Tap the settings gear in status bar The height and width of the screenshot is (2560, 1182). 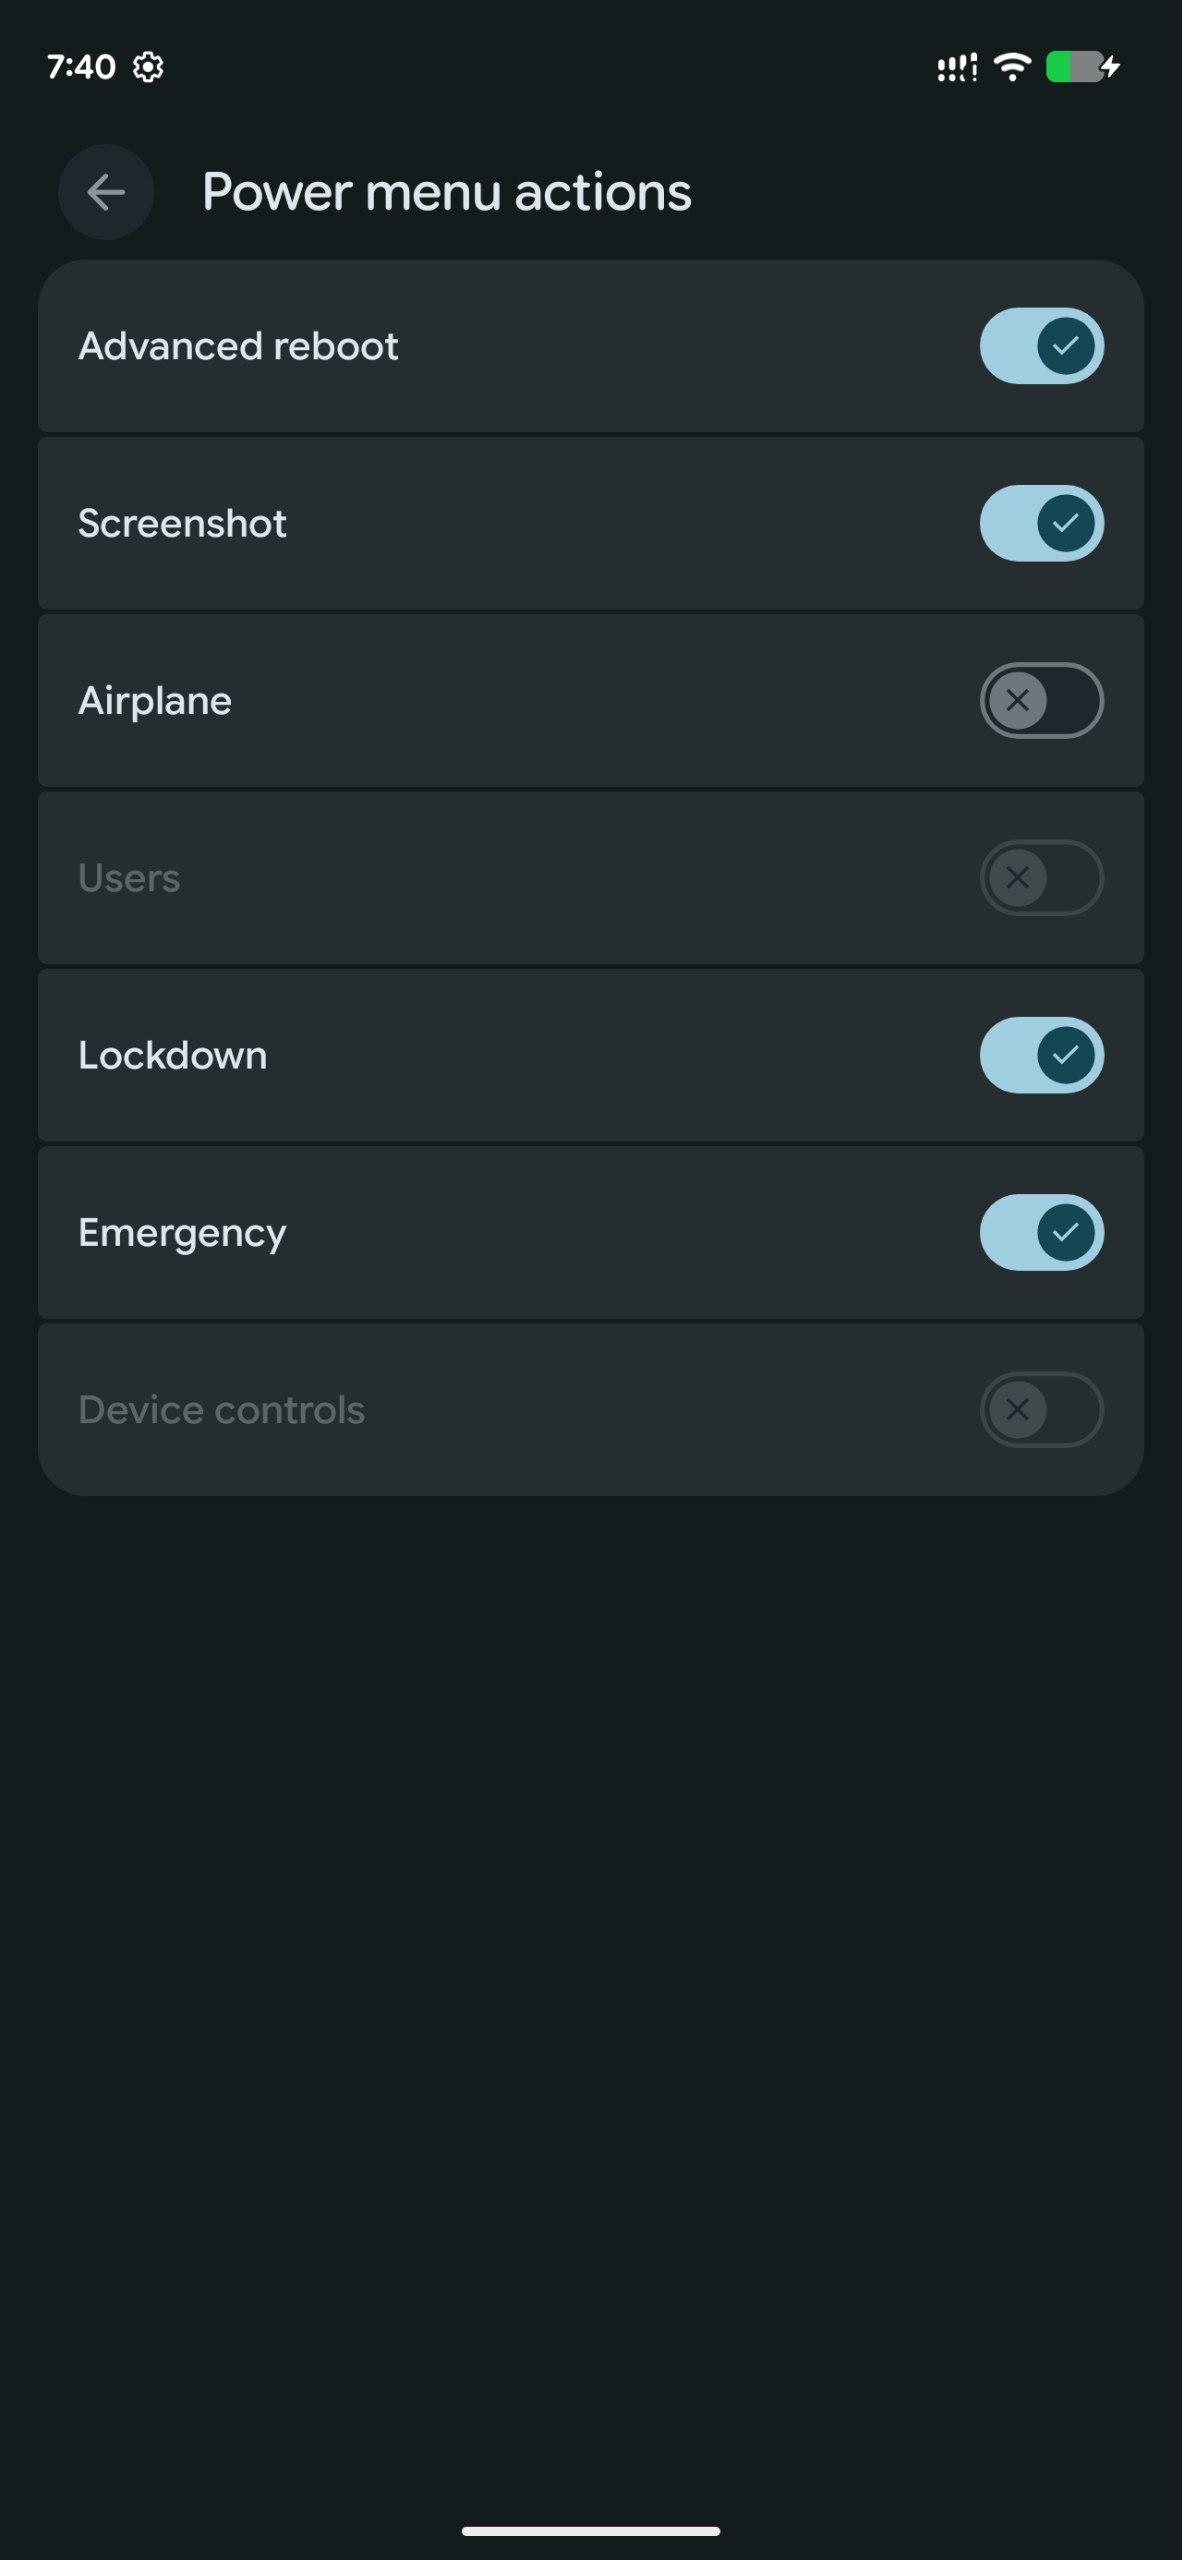click(148, 67)
